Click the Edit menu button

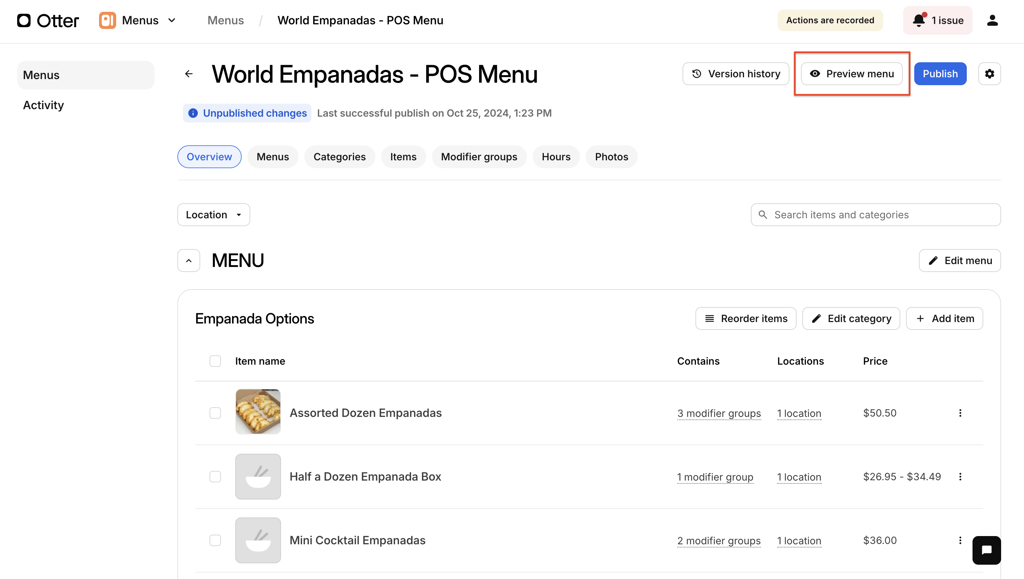(x=959, y=260)
